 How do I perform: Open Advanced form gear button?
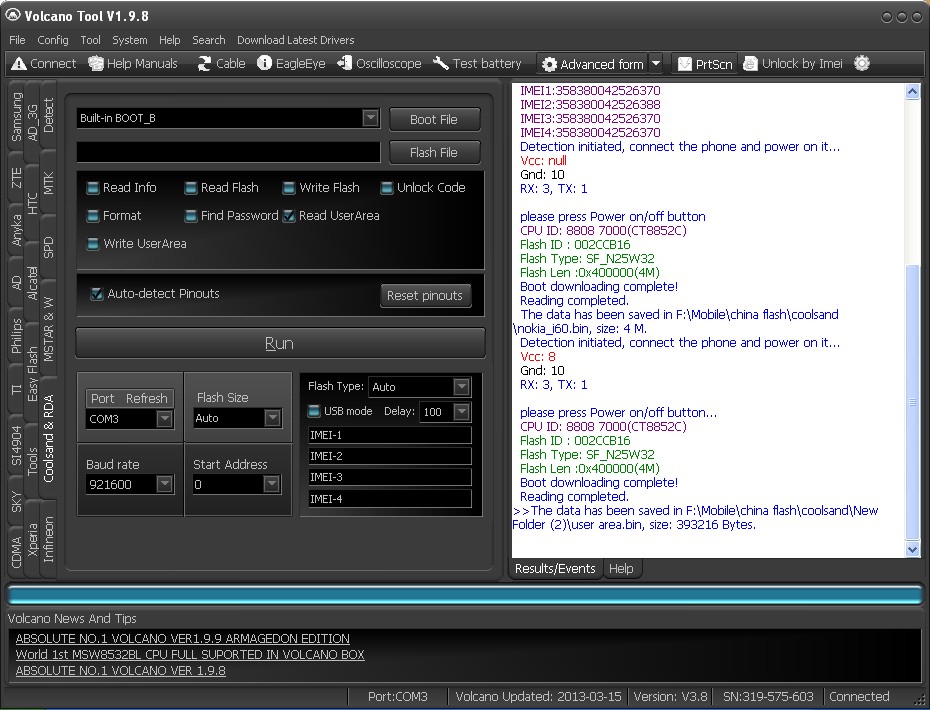coord(593,64)
